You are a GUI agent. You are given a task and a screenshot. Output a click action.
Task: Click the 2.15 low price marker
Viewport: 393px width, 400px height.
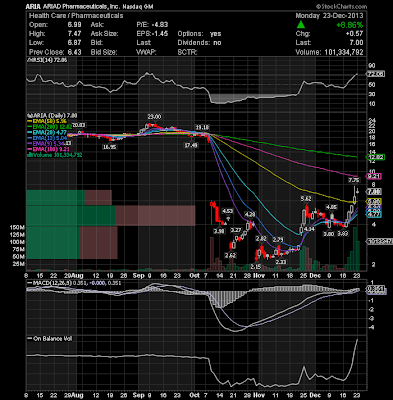pos(256,267)
